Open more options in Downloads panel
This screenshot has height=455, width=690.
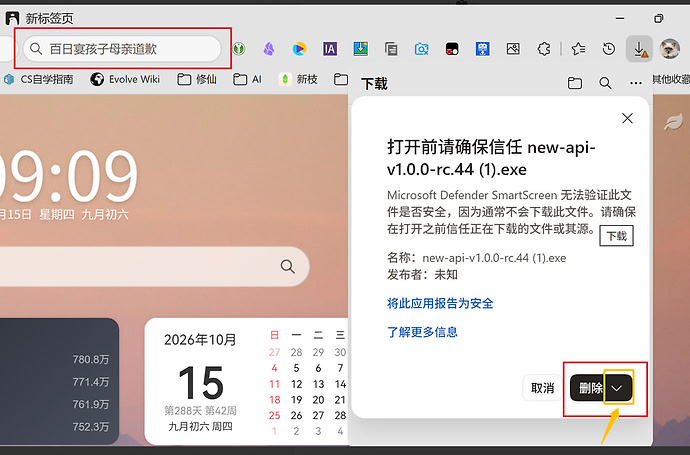tap(635, 83)
